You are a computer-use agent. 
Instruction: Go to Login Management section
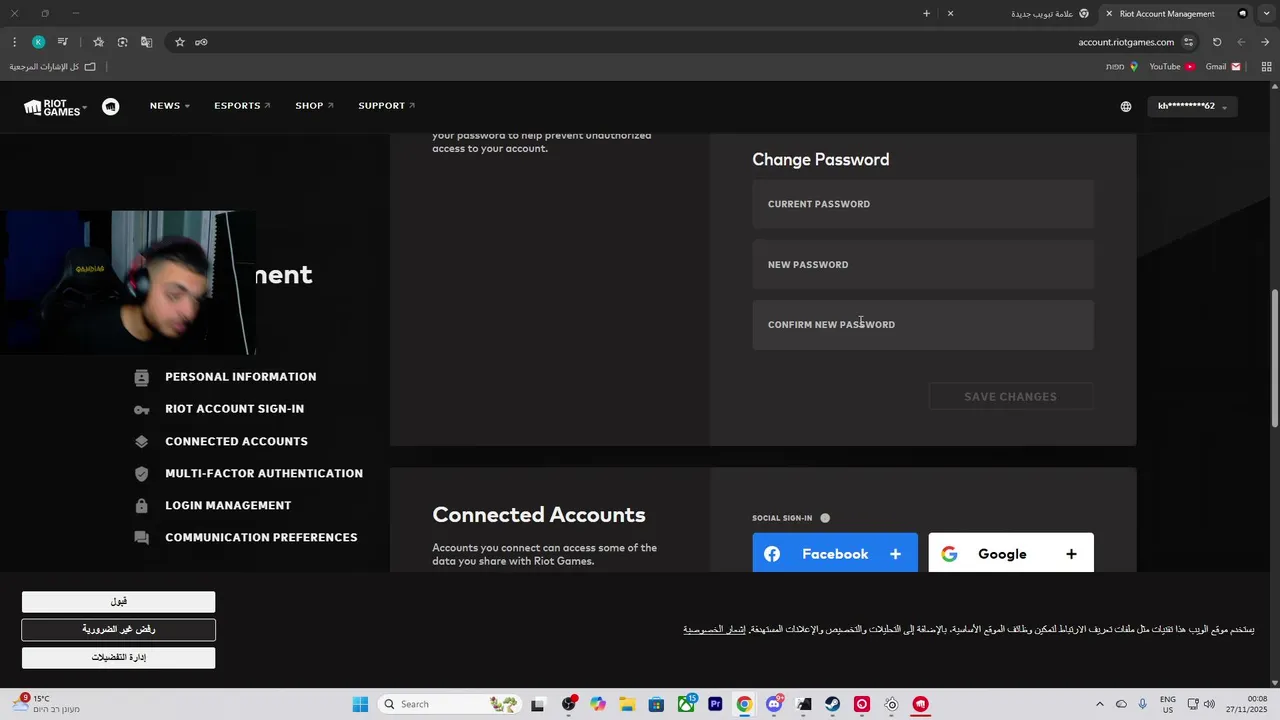(x=228, y=506)
